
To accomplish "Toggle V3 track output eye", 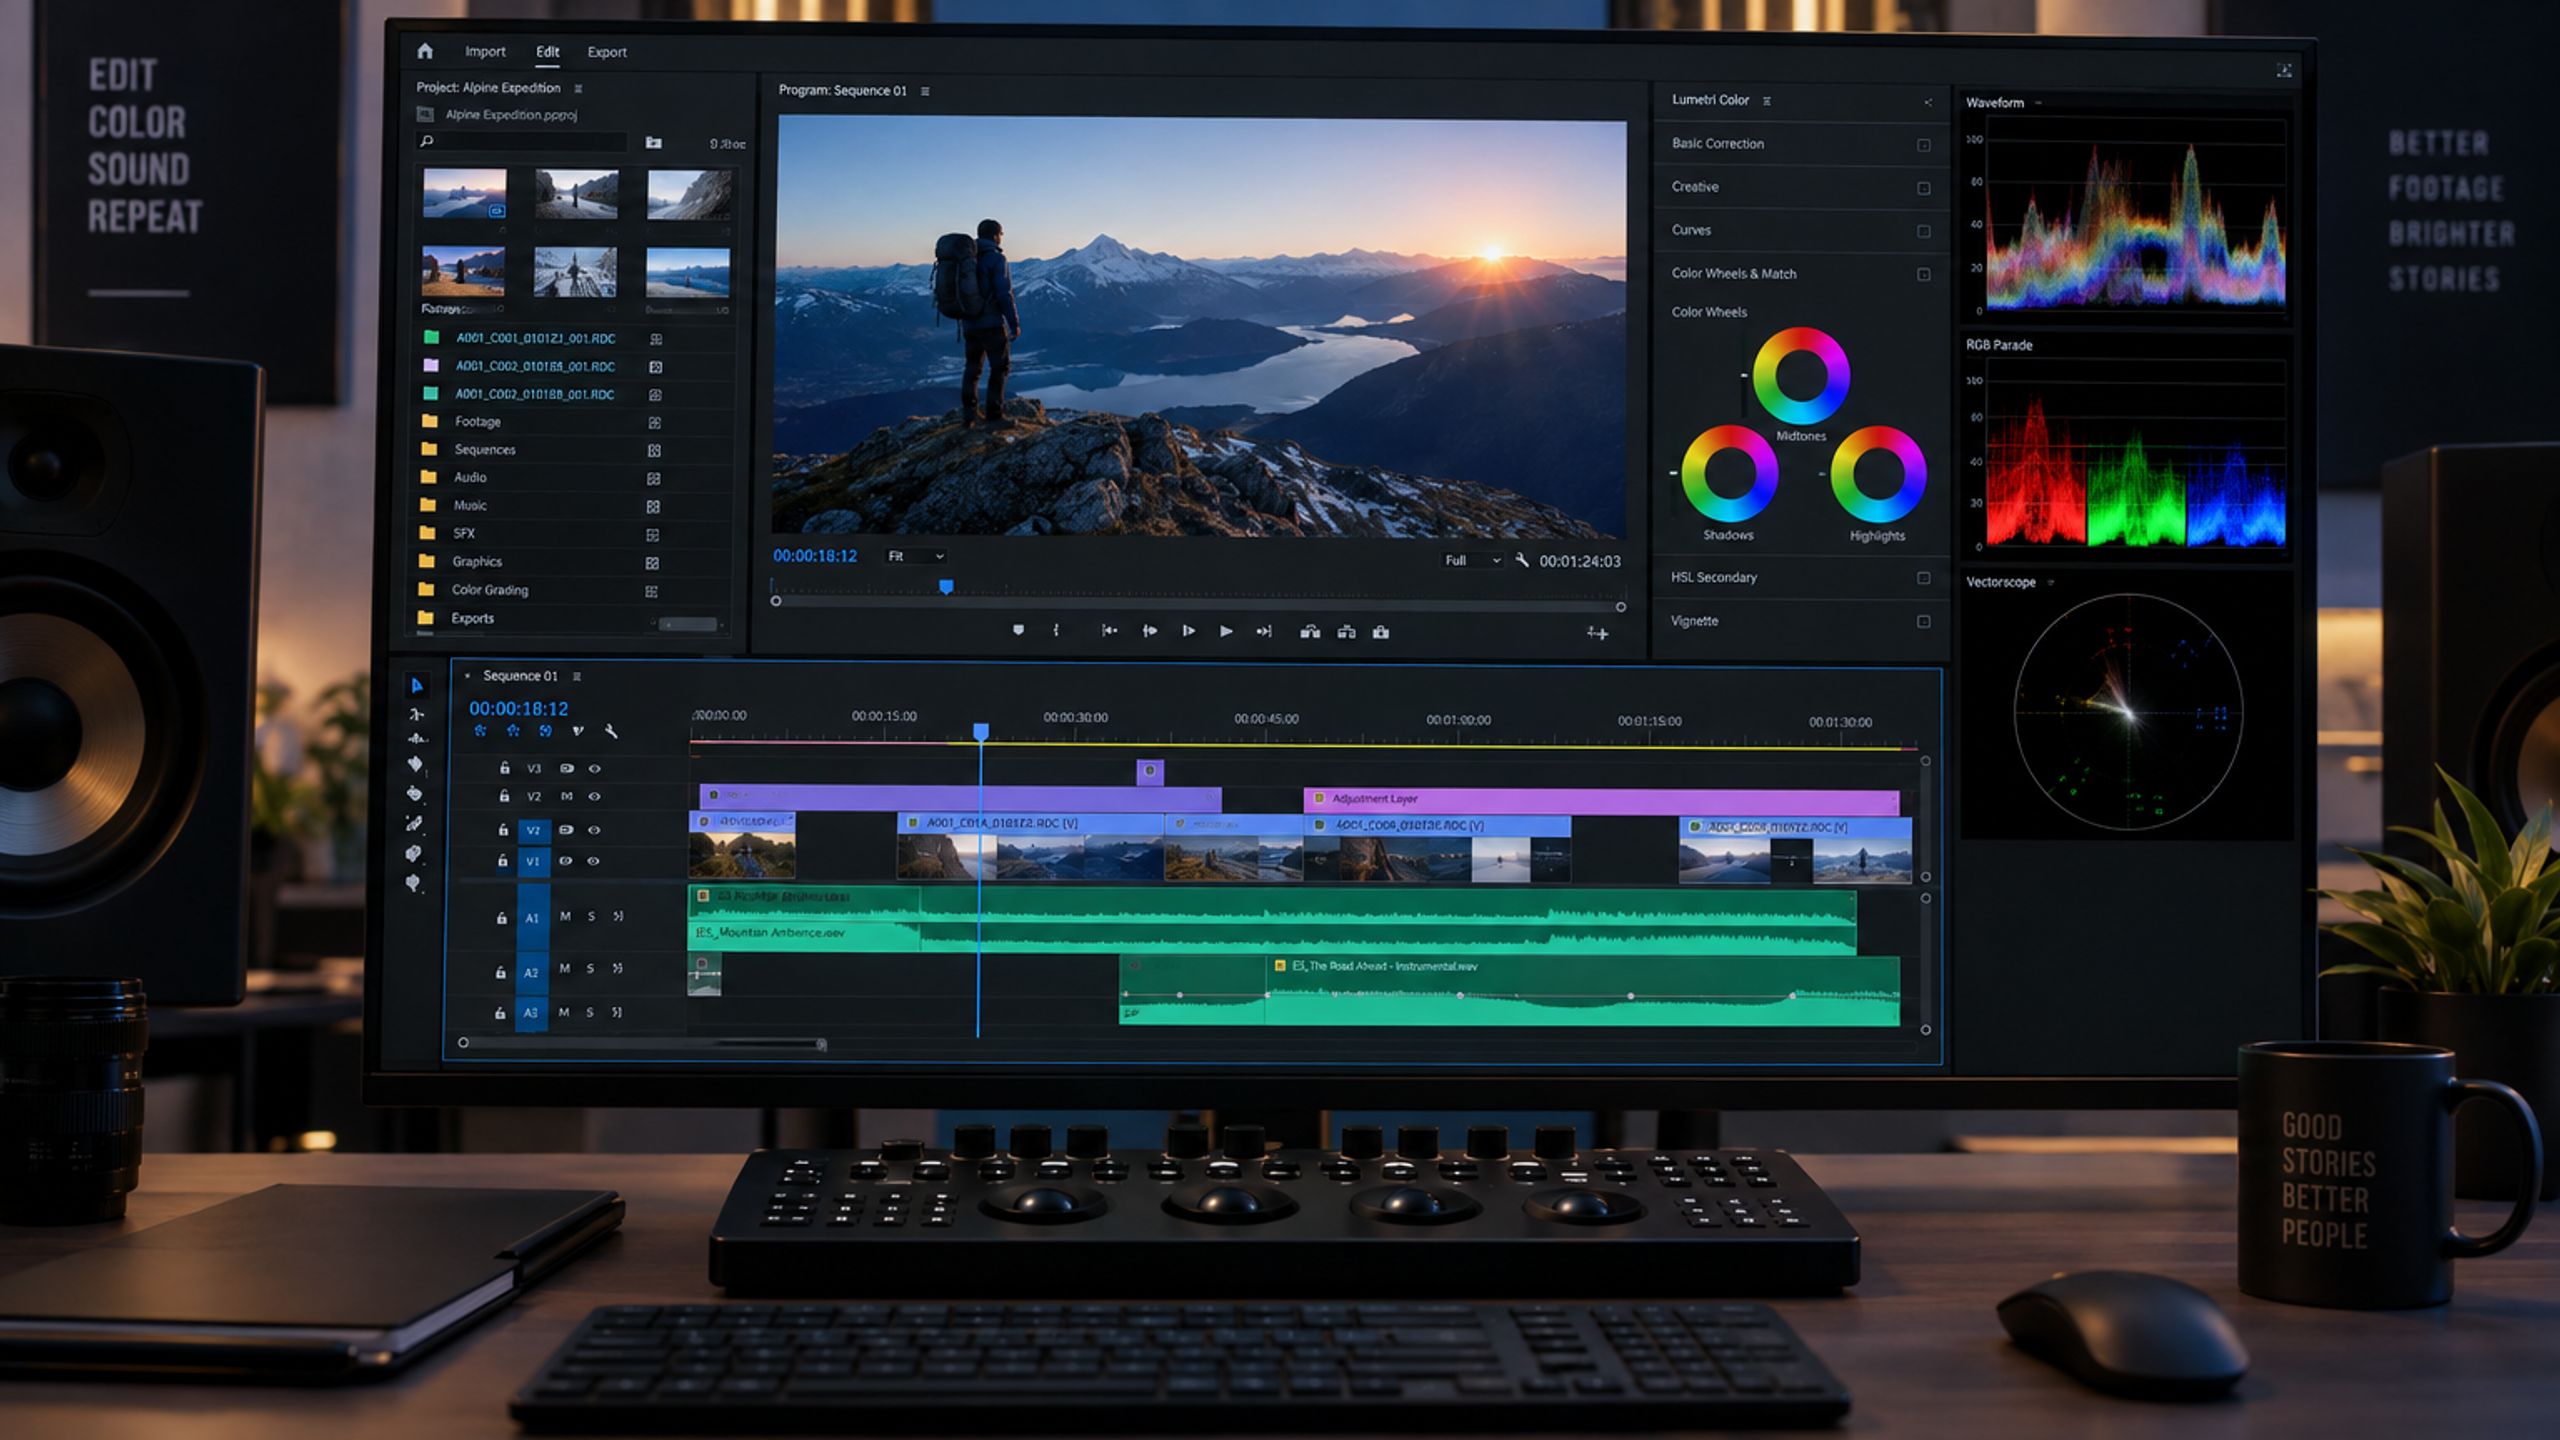I will [594, 769].
